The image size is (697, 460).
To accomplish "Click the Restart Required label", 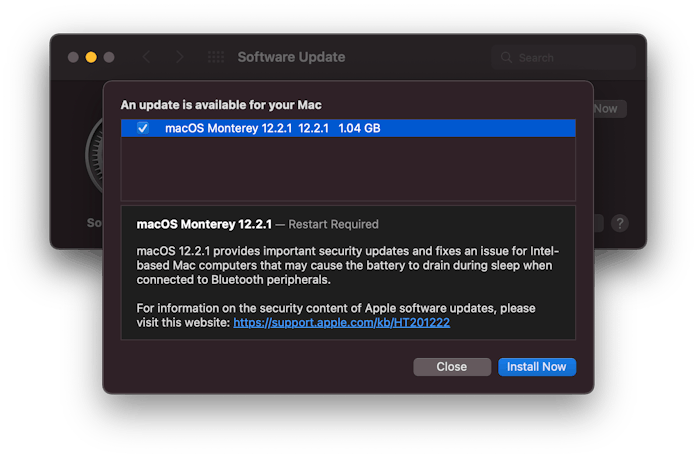I will (333, 224).
